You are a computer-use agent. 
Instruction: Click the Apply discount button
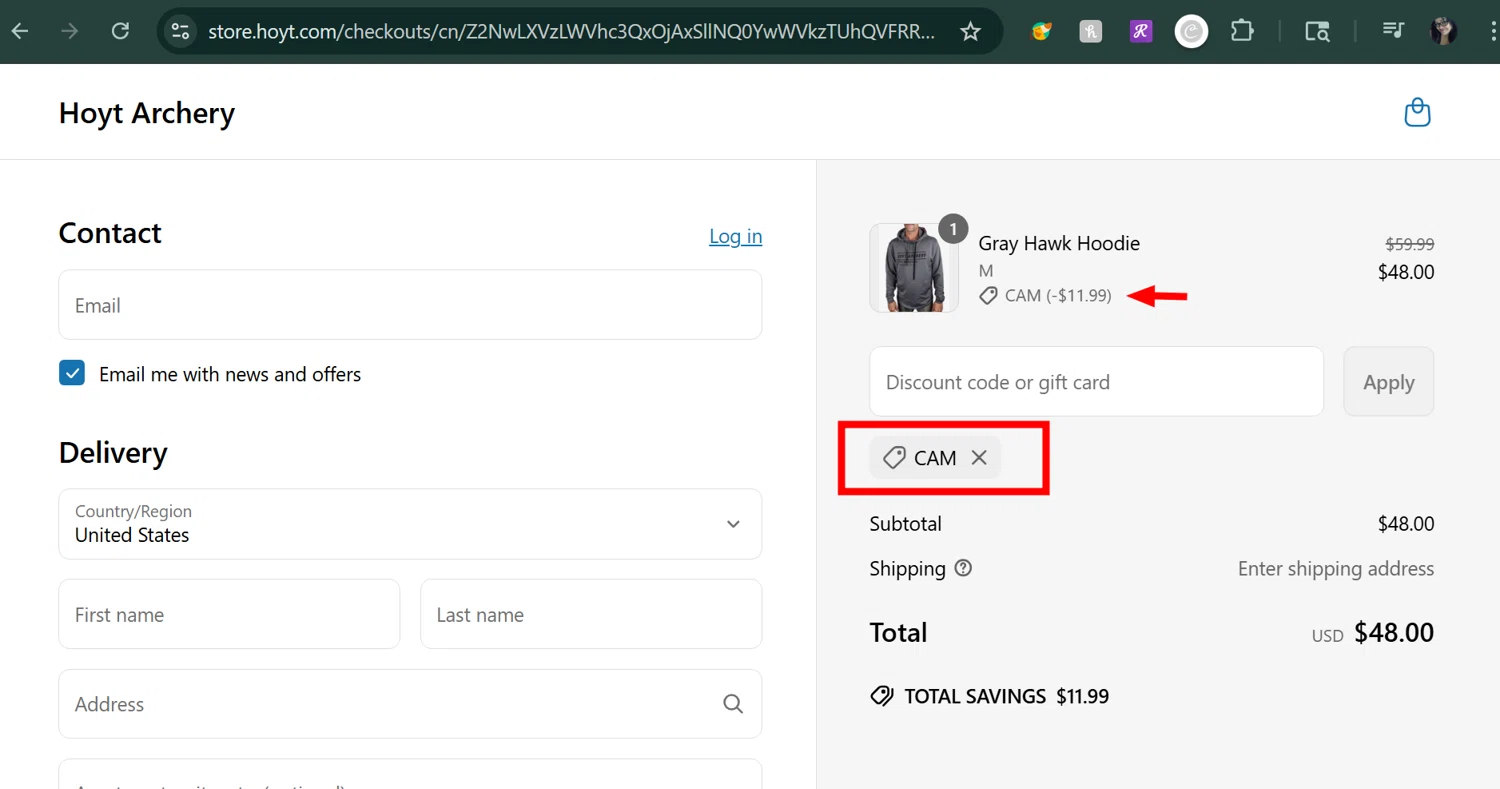pos(1388,382)
